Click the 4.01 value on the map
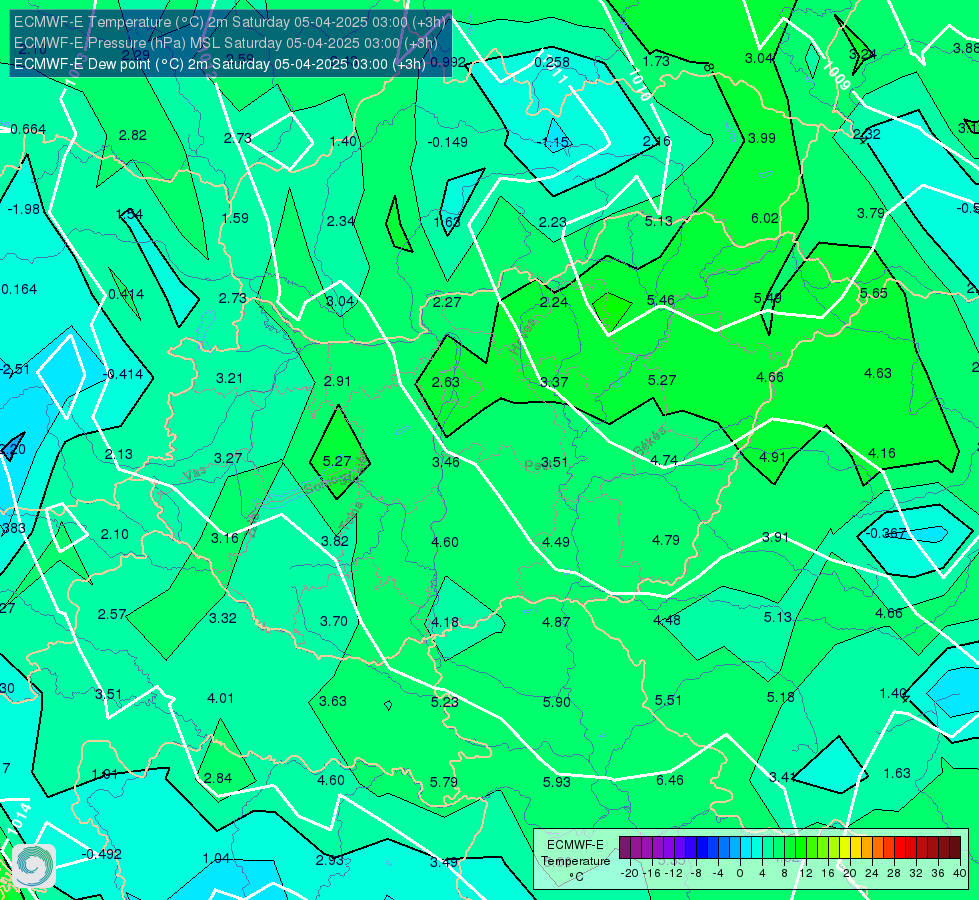This screenshot has height=900, width=979. click(220, 698)
